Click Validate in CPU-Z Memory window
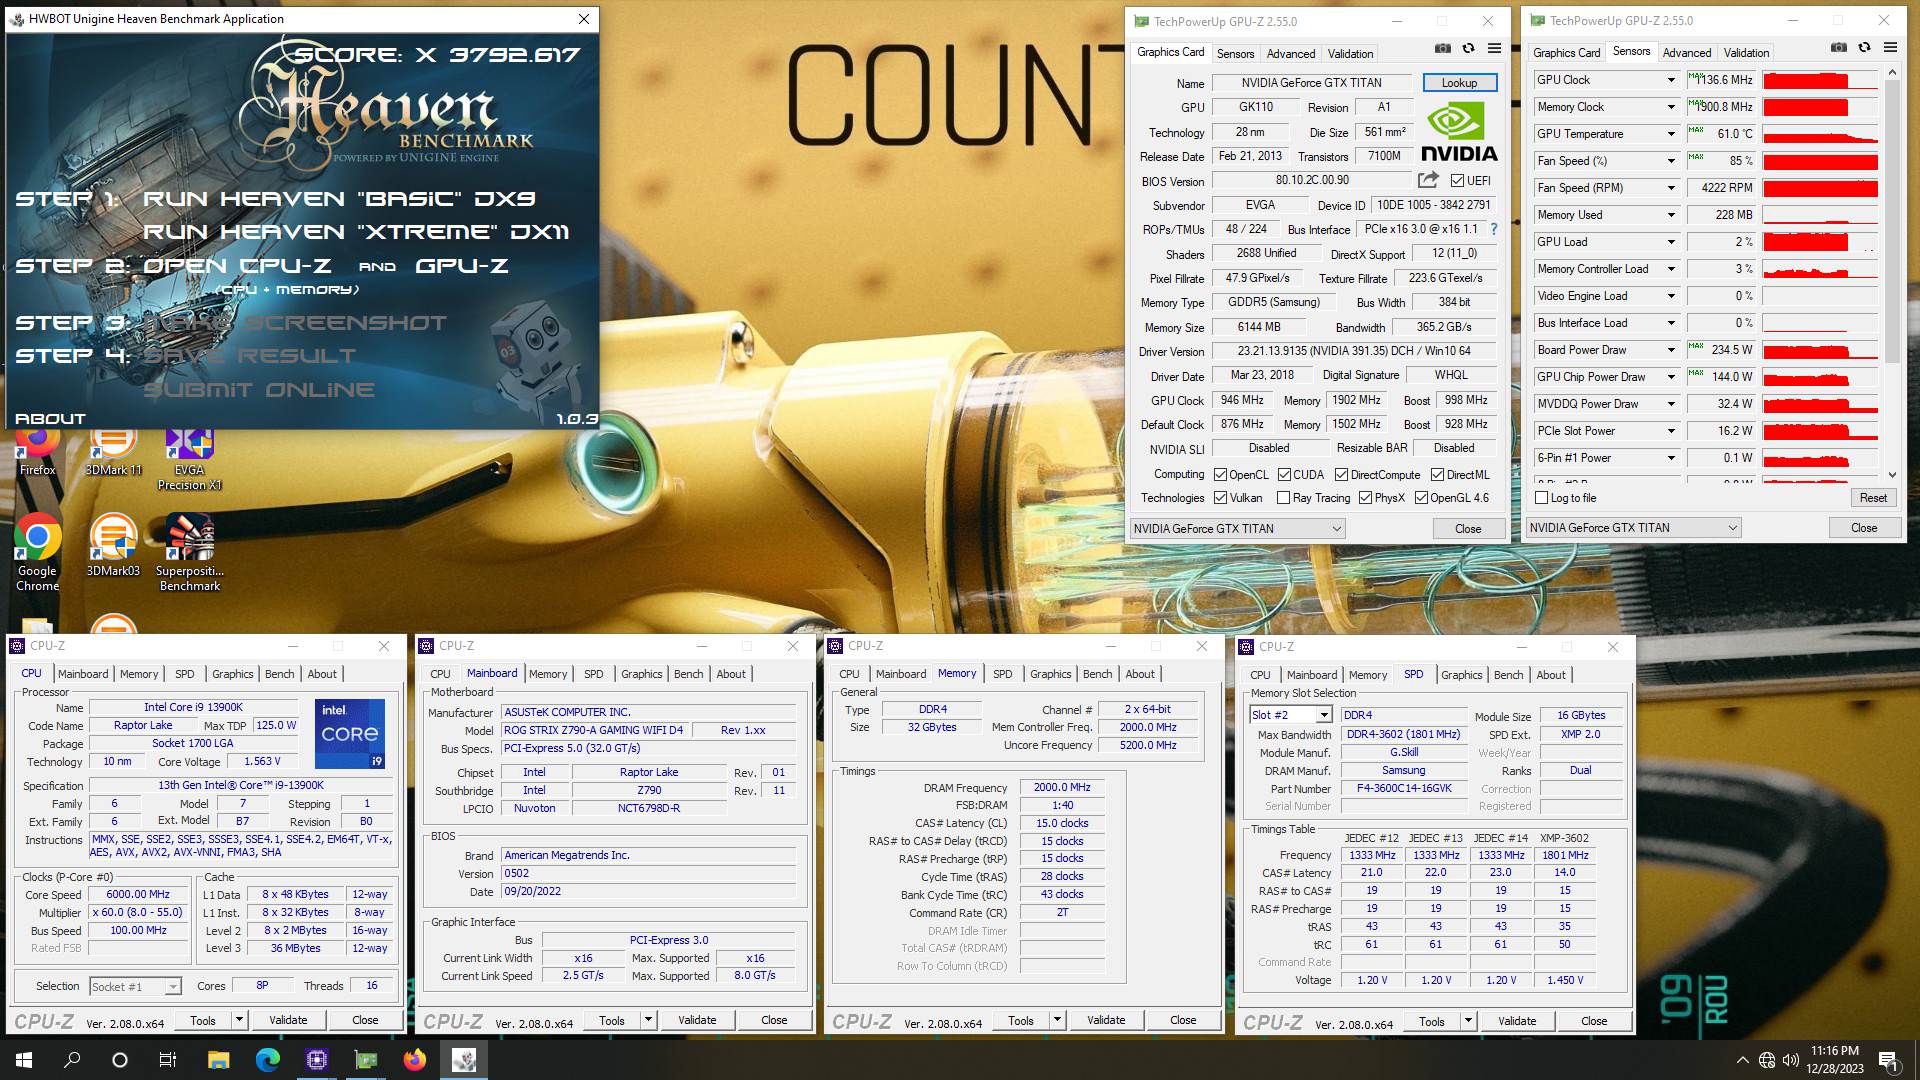 click(1105, 1020)
